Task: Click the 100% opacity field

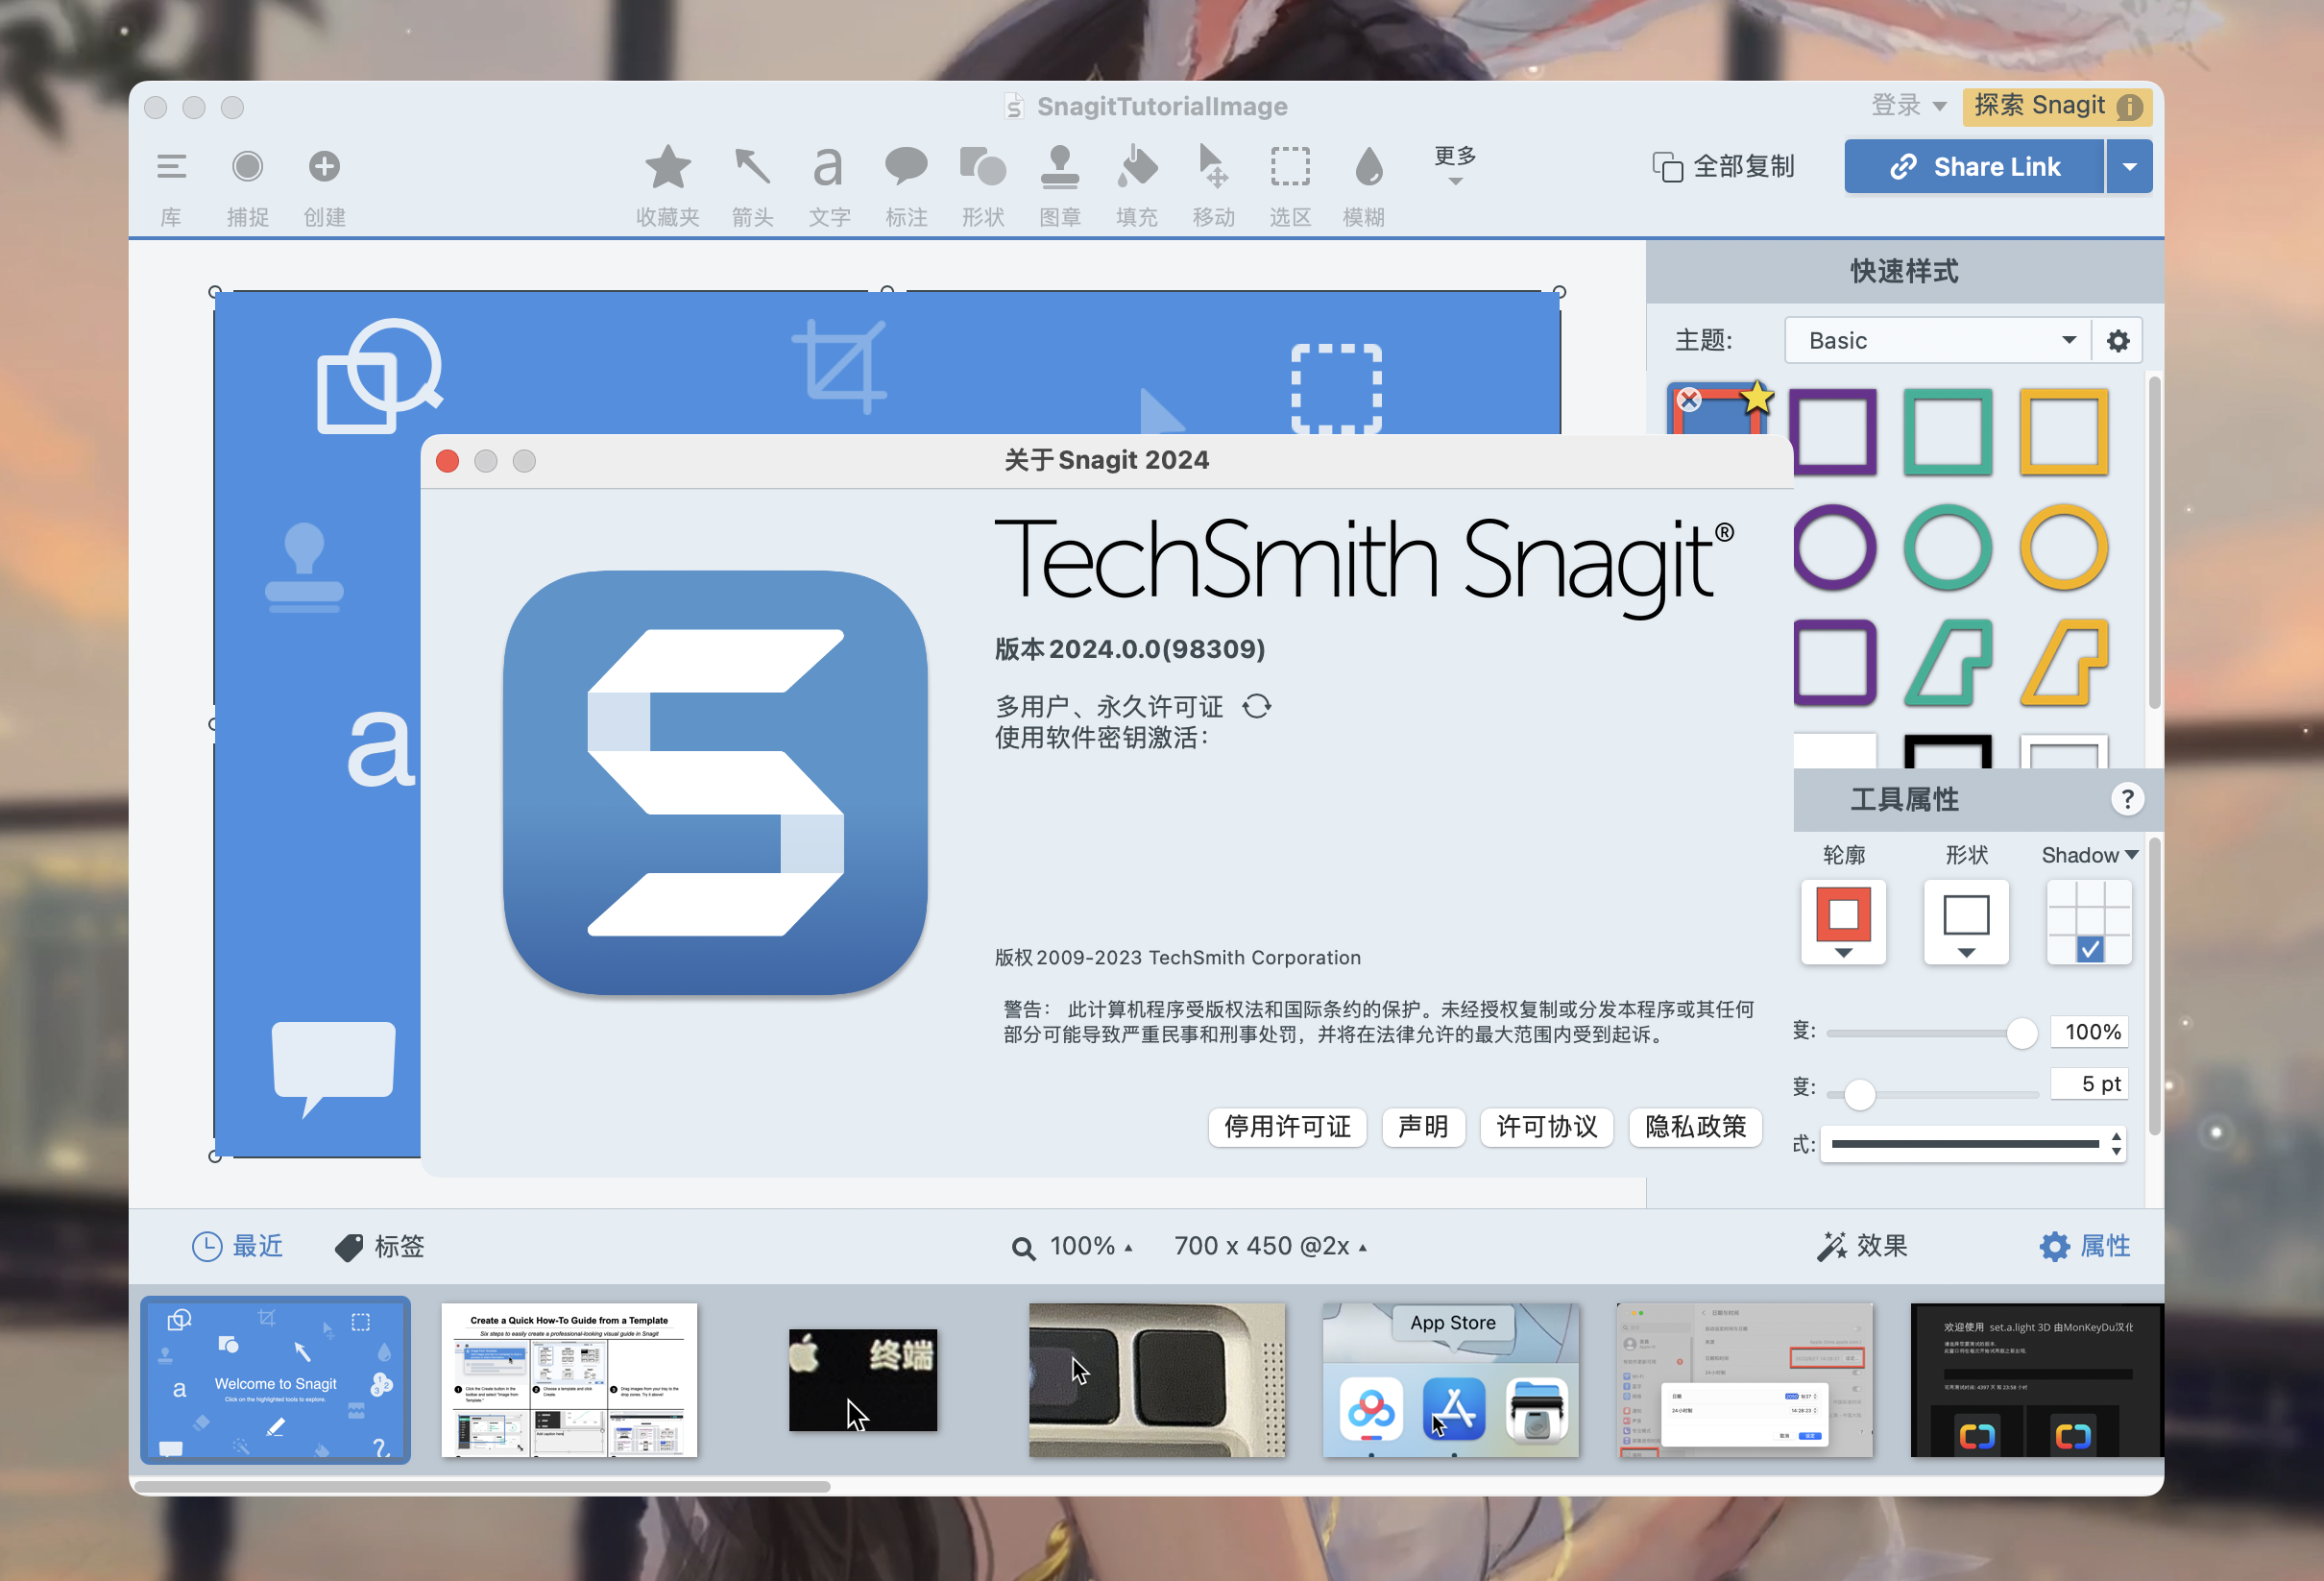Action: [2089, 1032]
